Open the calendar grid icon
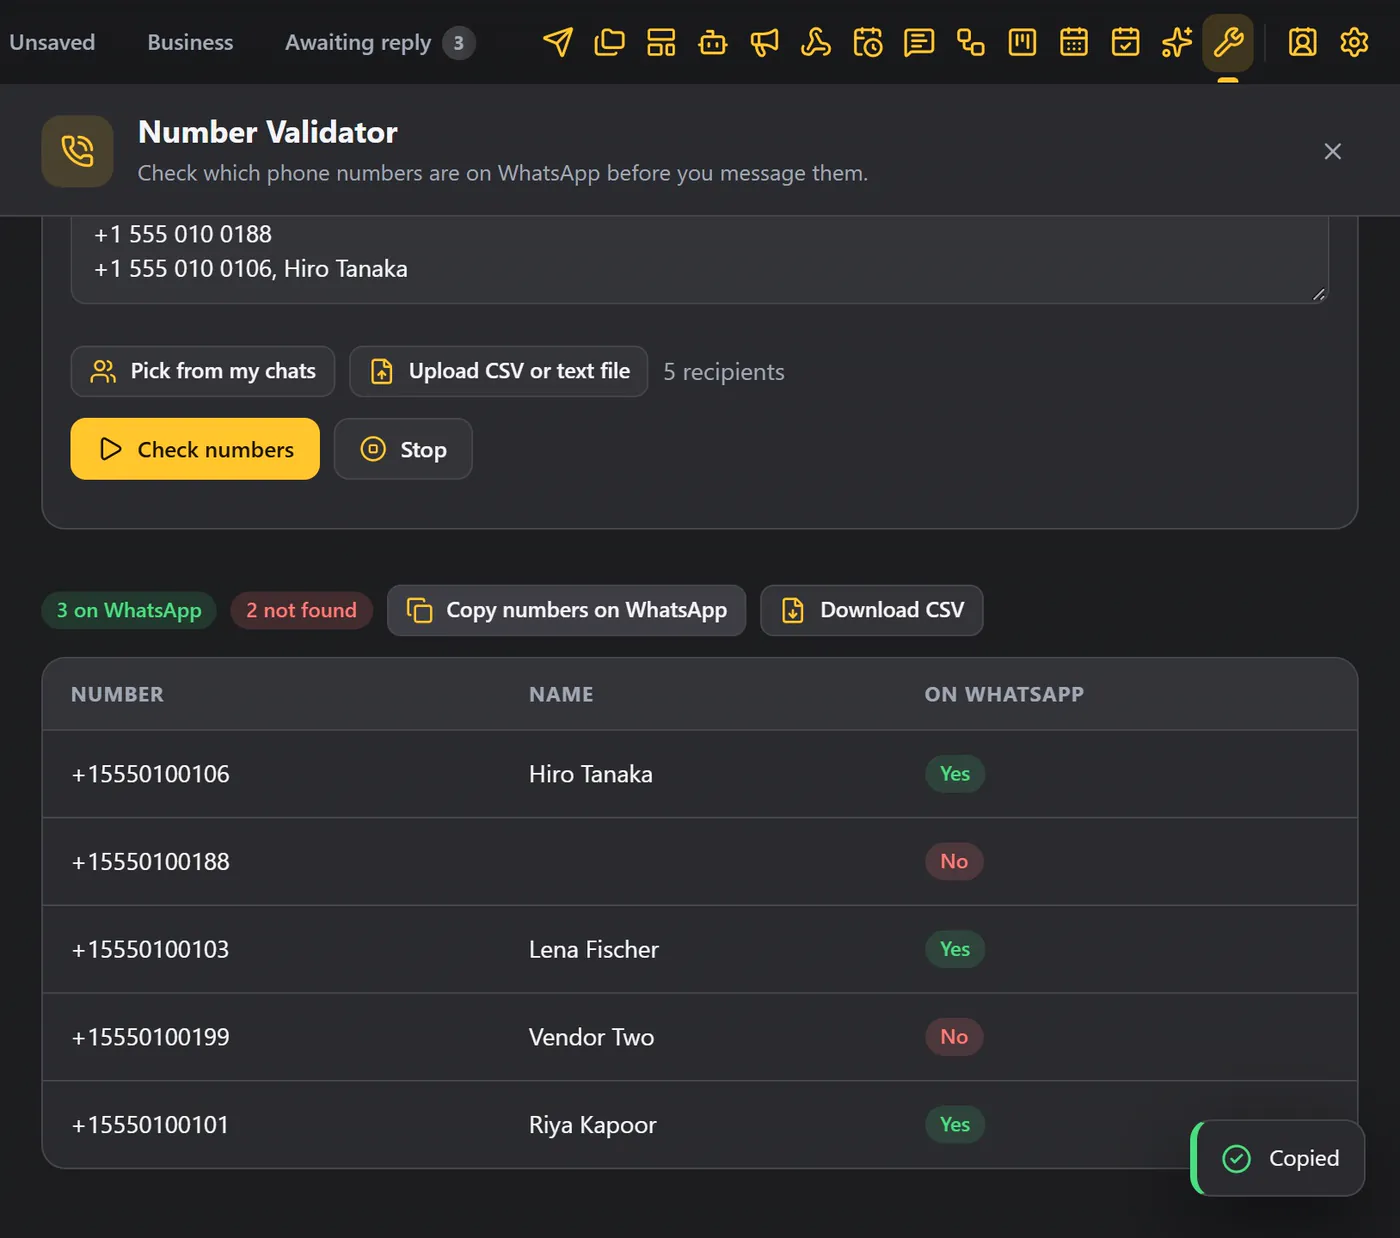 coord(1074,42)
